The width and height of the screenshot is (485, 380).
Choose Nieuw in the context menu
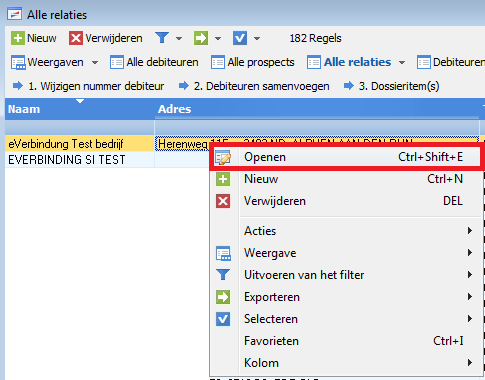[x=346, y=179]
